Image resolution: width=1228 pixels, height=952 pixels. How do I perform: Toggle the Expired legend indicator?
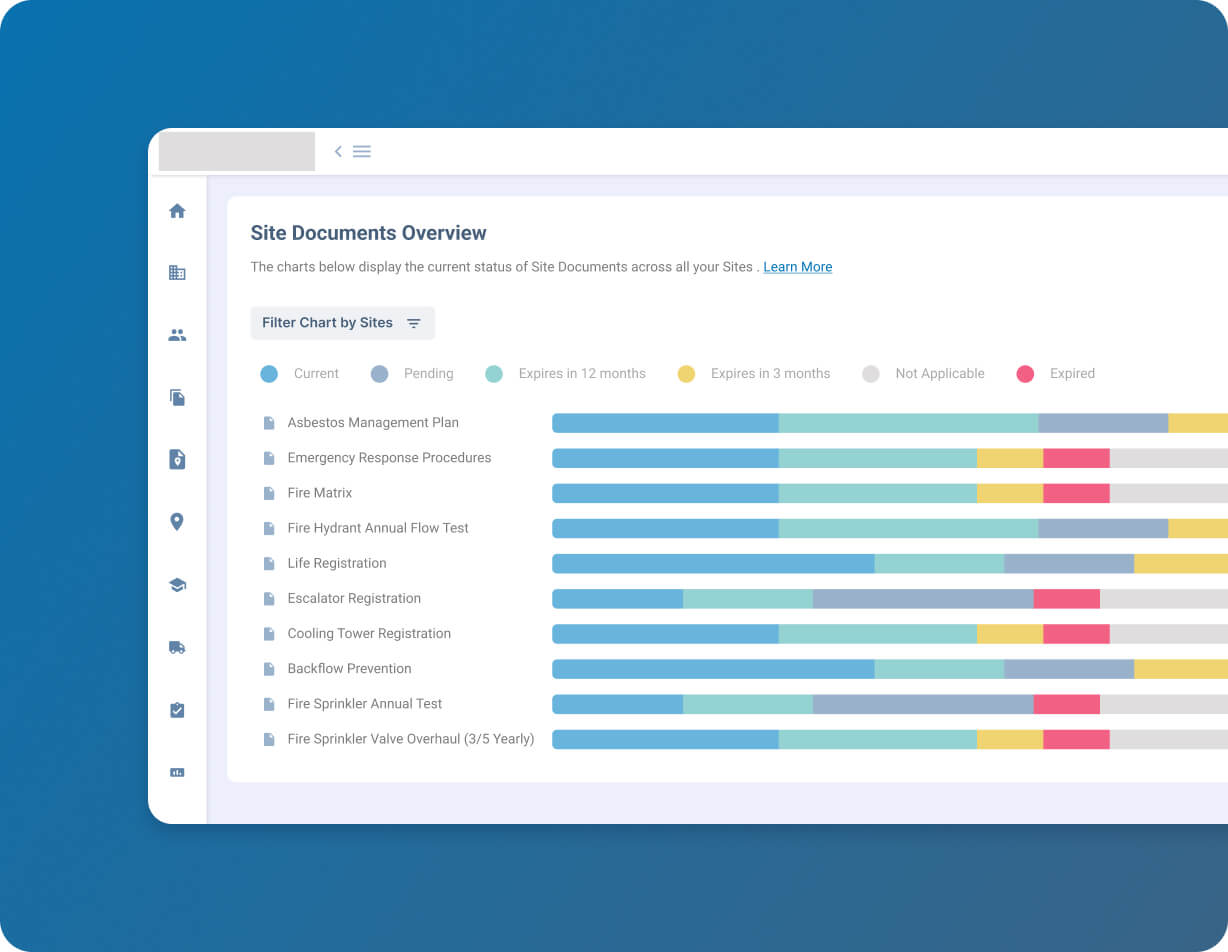point(1056,374)
